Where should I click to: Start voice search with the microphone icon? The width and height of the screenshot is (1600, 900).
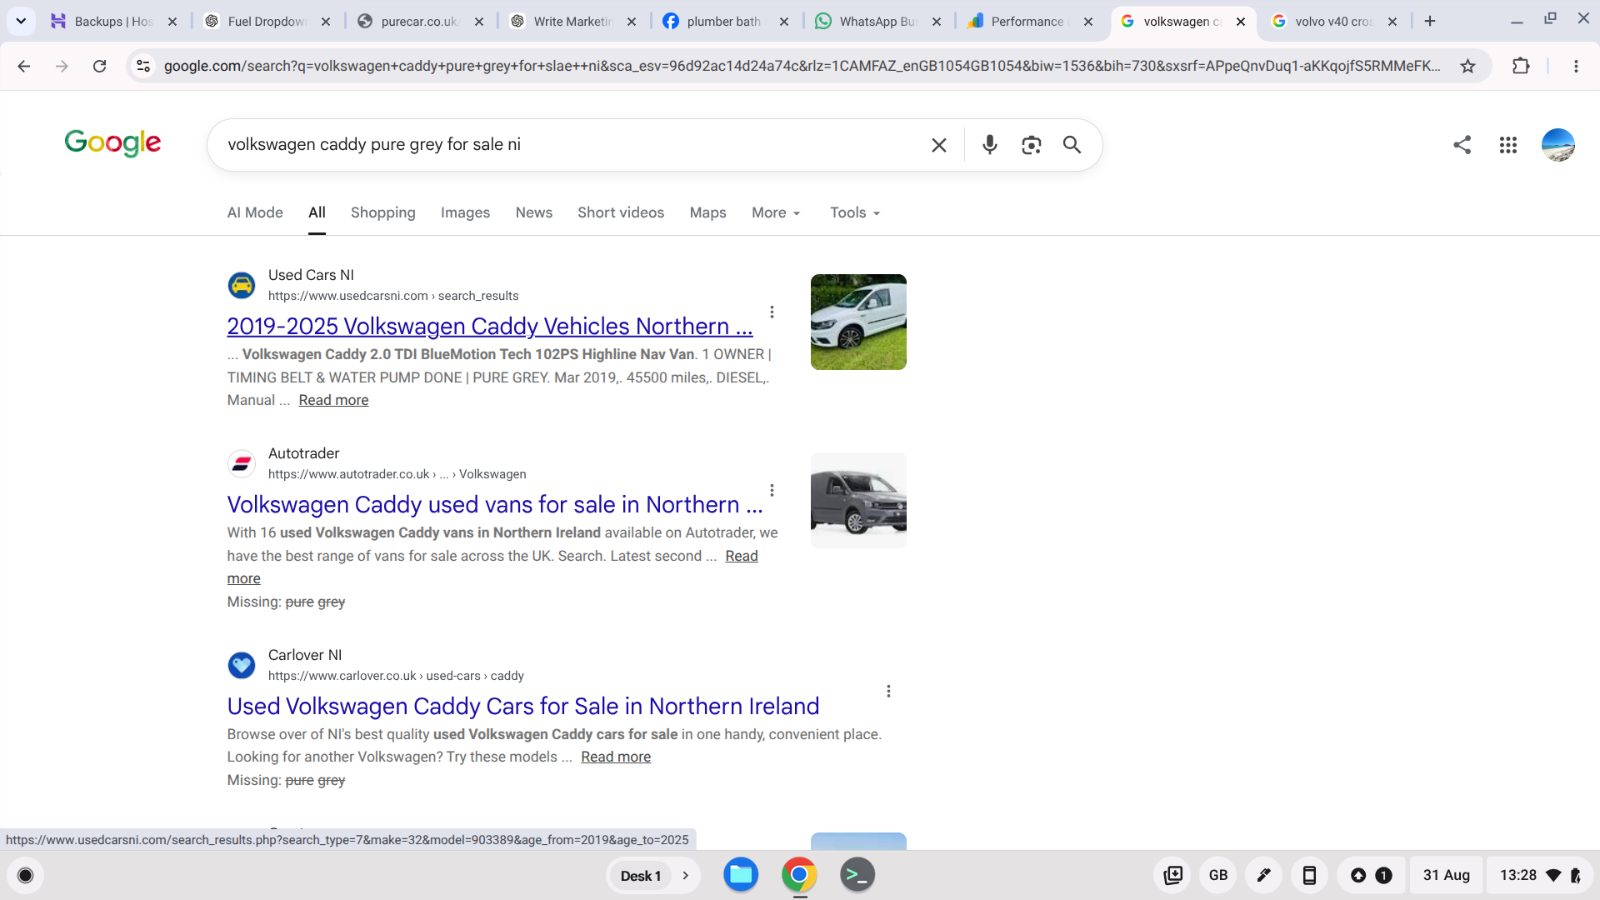(x=990, y=145)
